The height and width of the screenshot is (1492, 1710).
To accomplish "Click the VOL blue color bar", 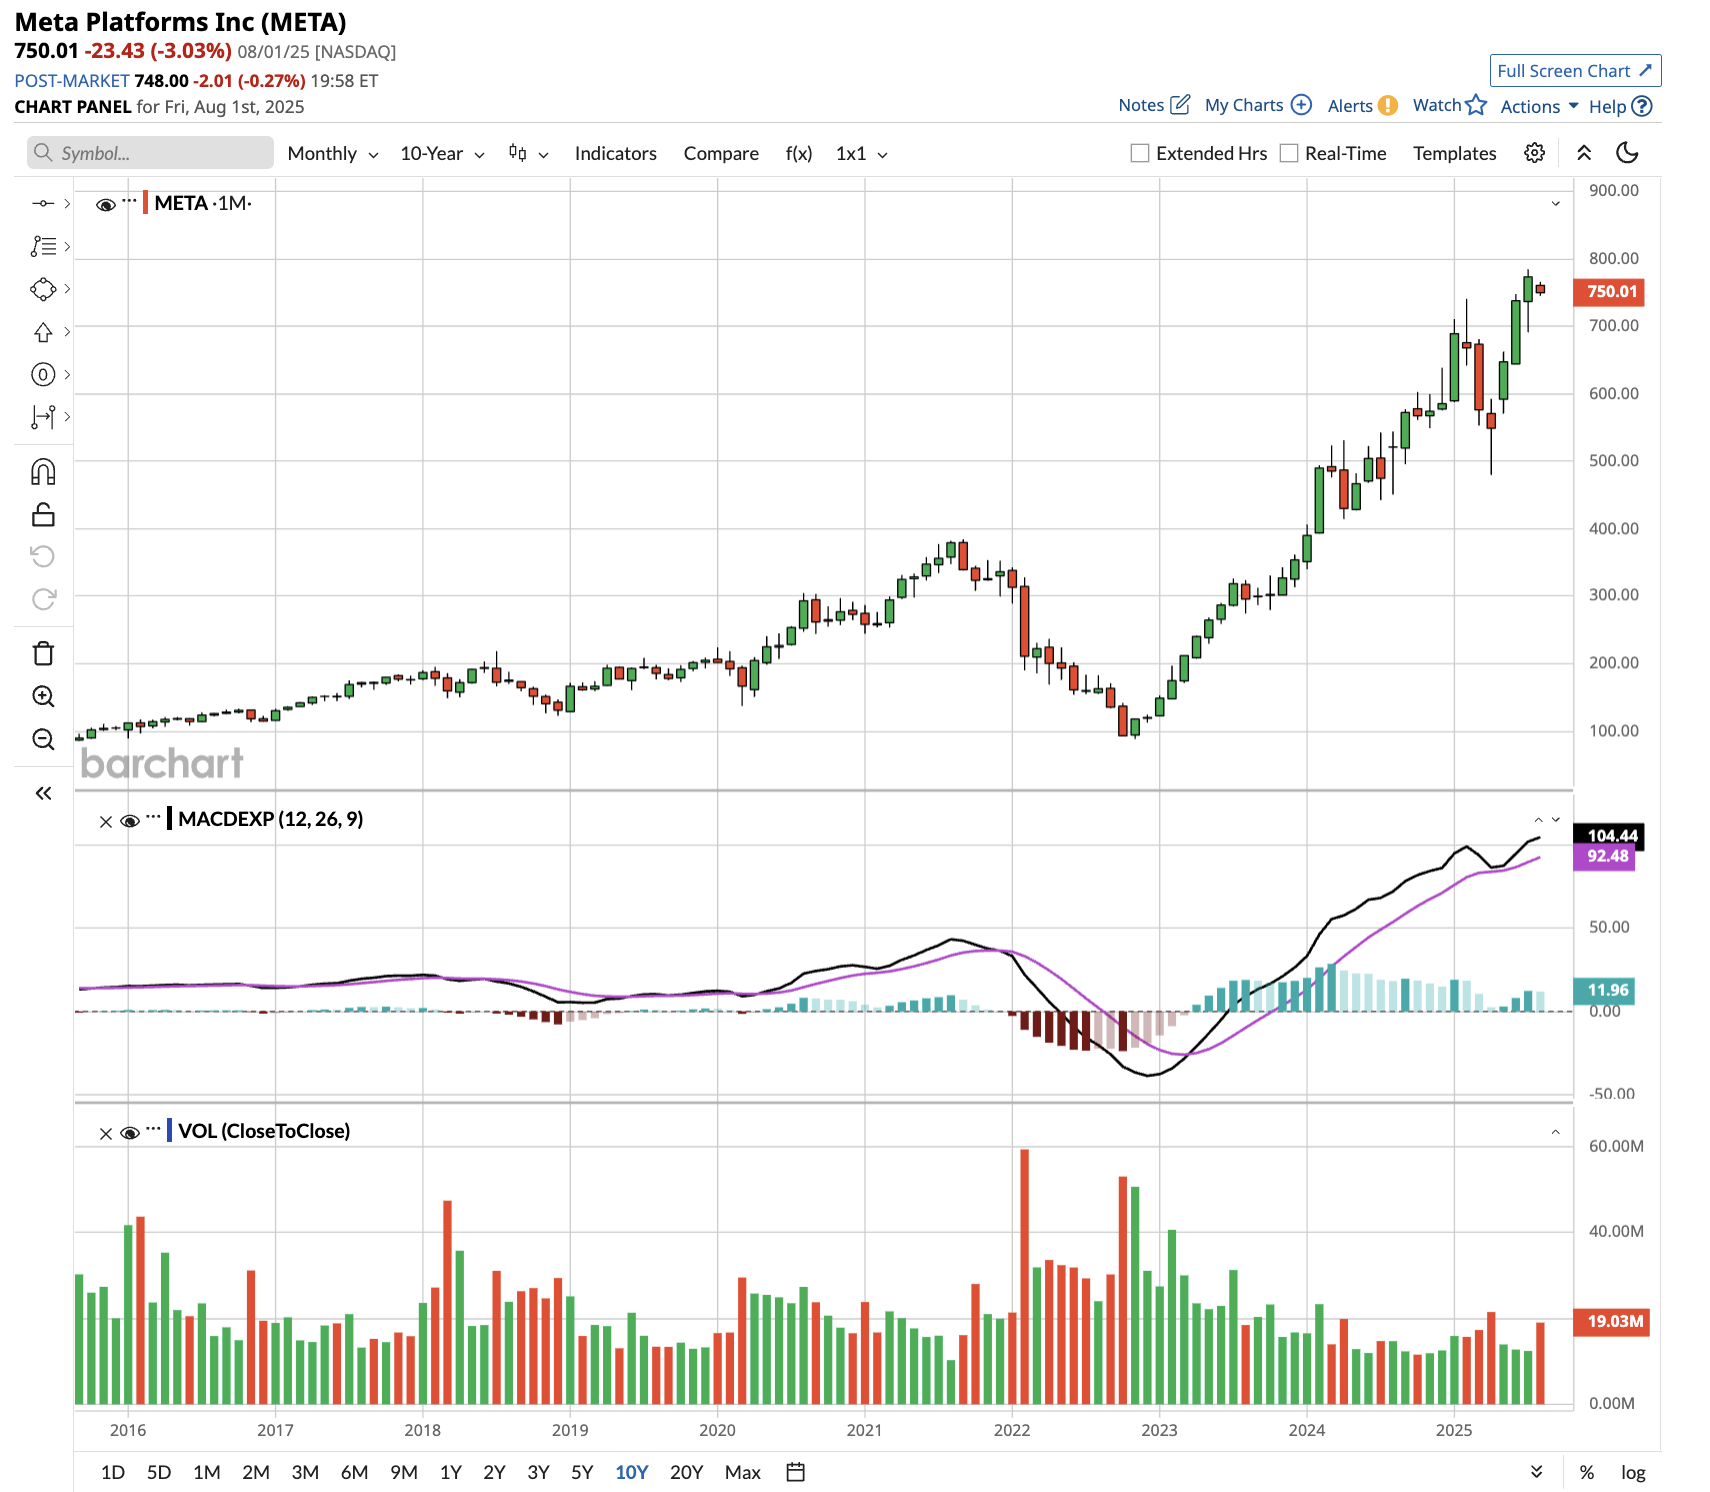I will (x=169, y=1131).
